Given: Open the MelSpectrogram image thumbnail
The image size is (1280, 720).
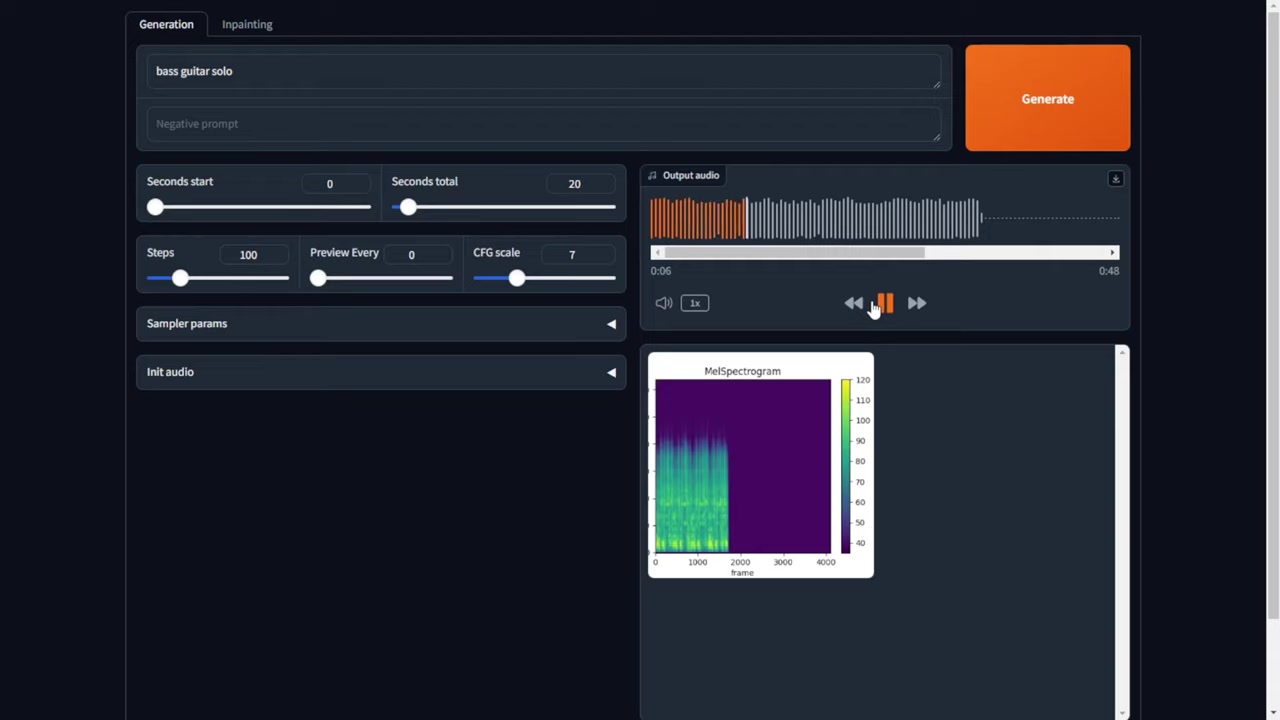Looking at the screenshot, I should 760,465.
